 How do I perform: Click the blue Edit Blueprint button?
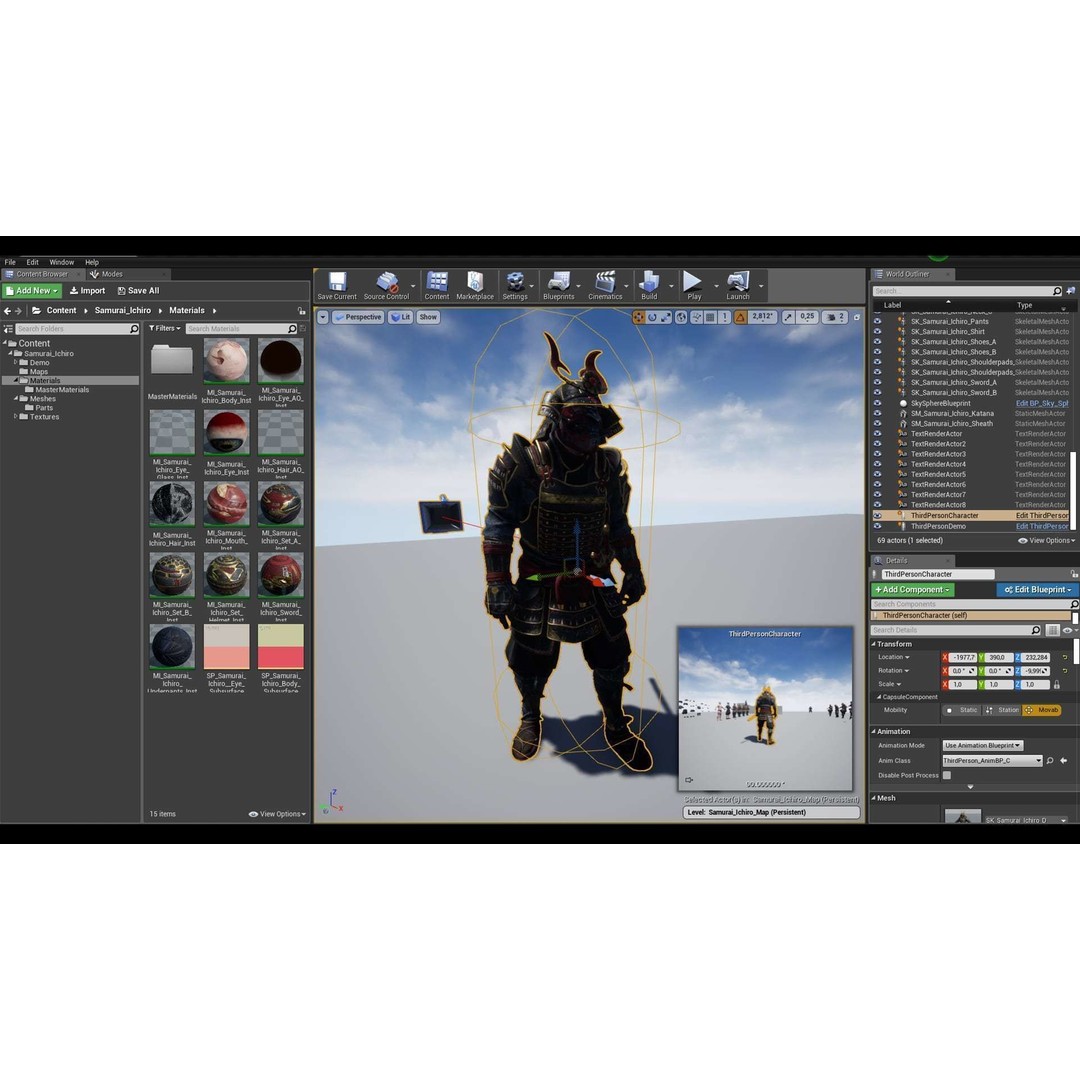tap(1037, 590)
